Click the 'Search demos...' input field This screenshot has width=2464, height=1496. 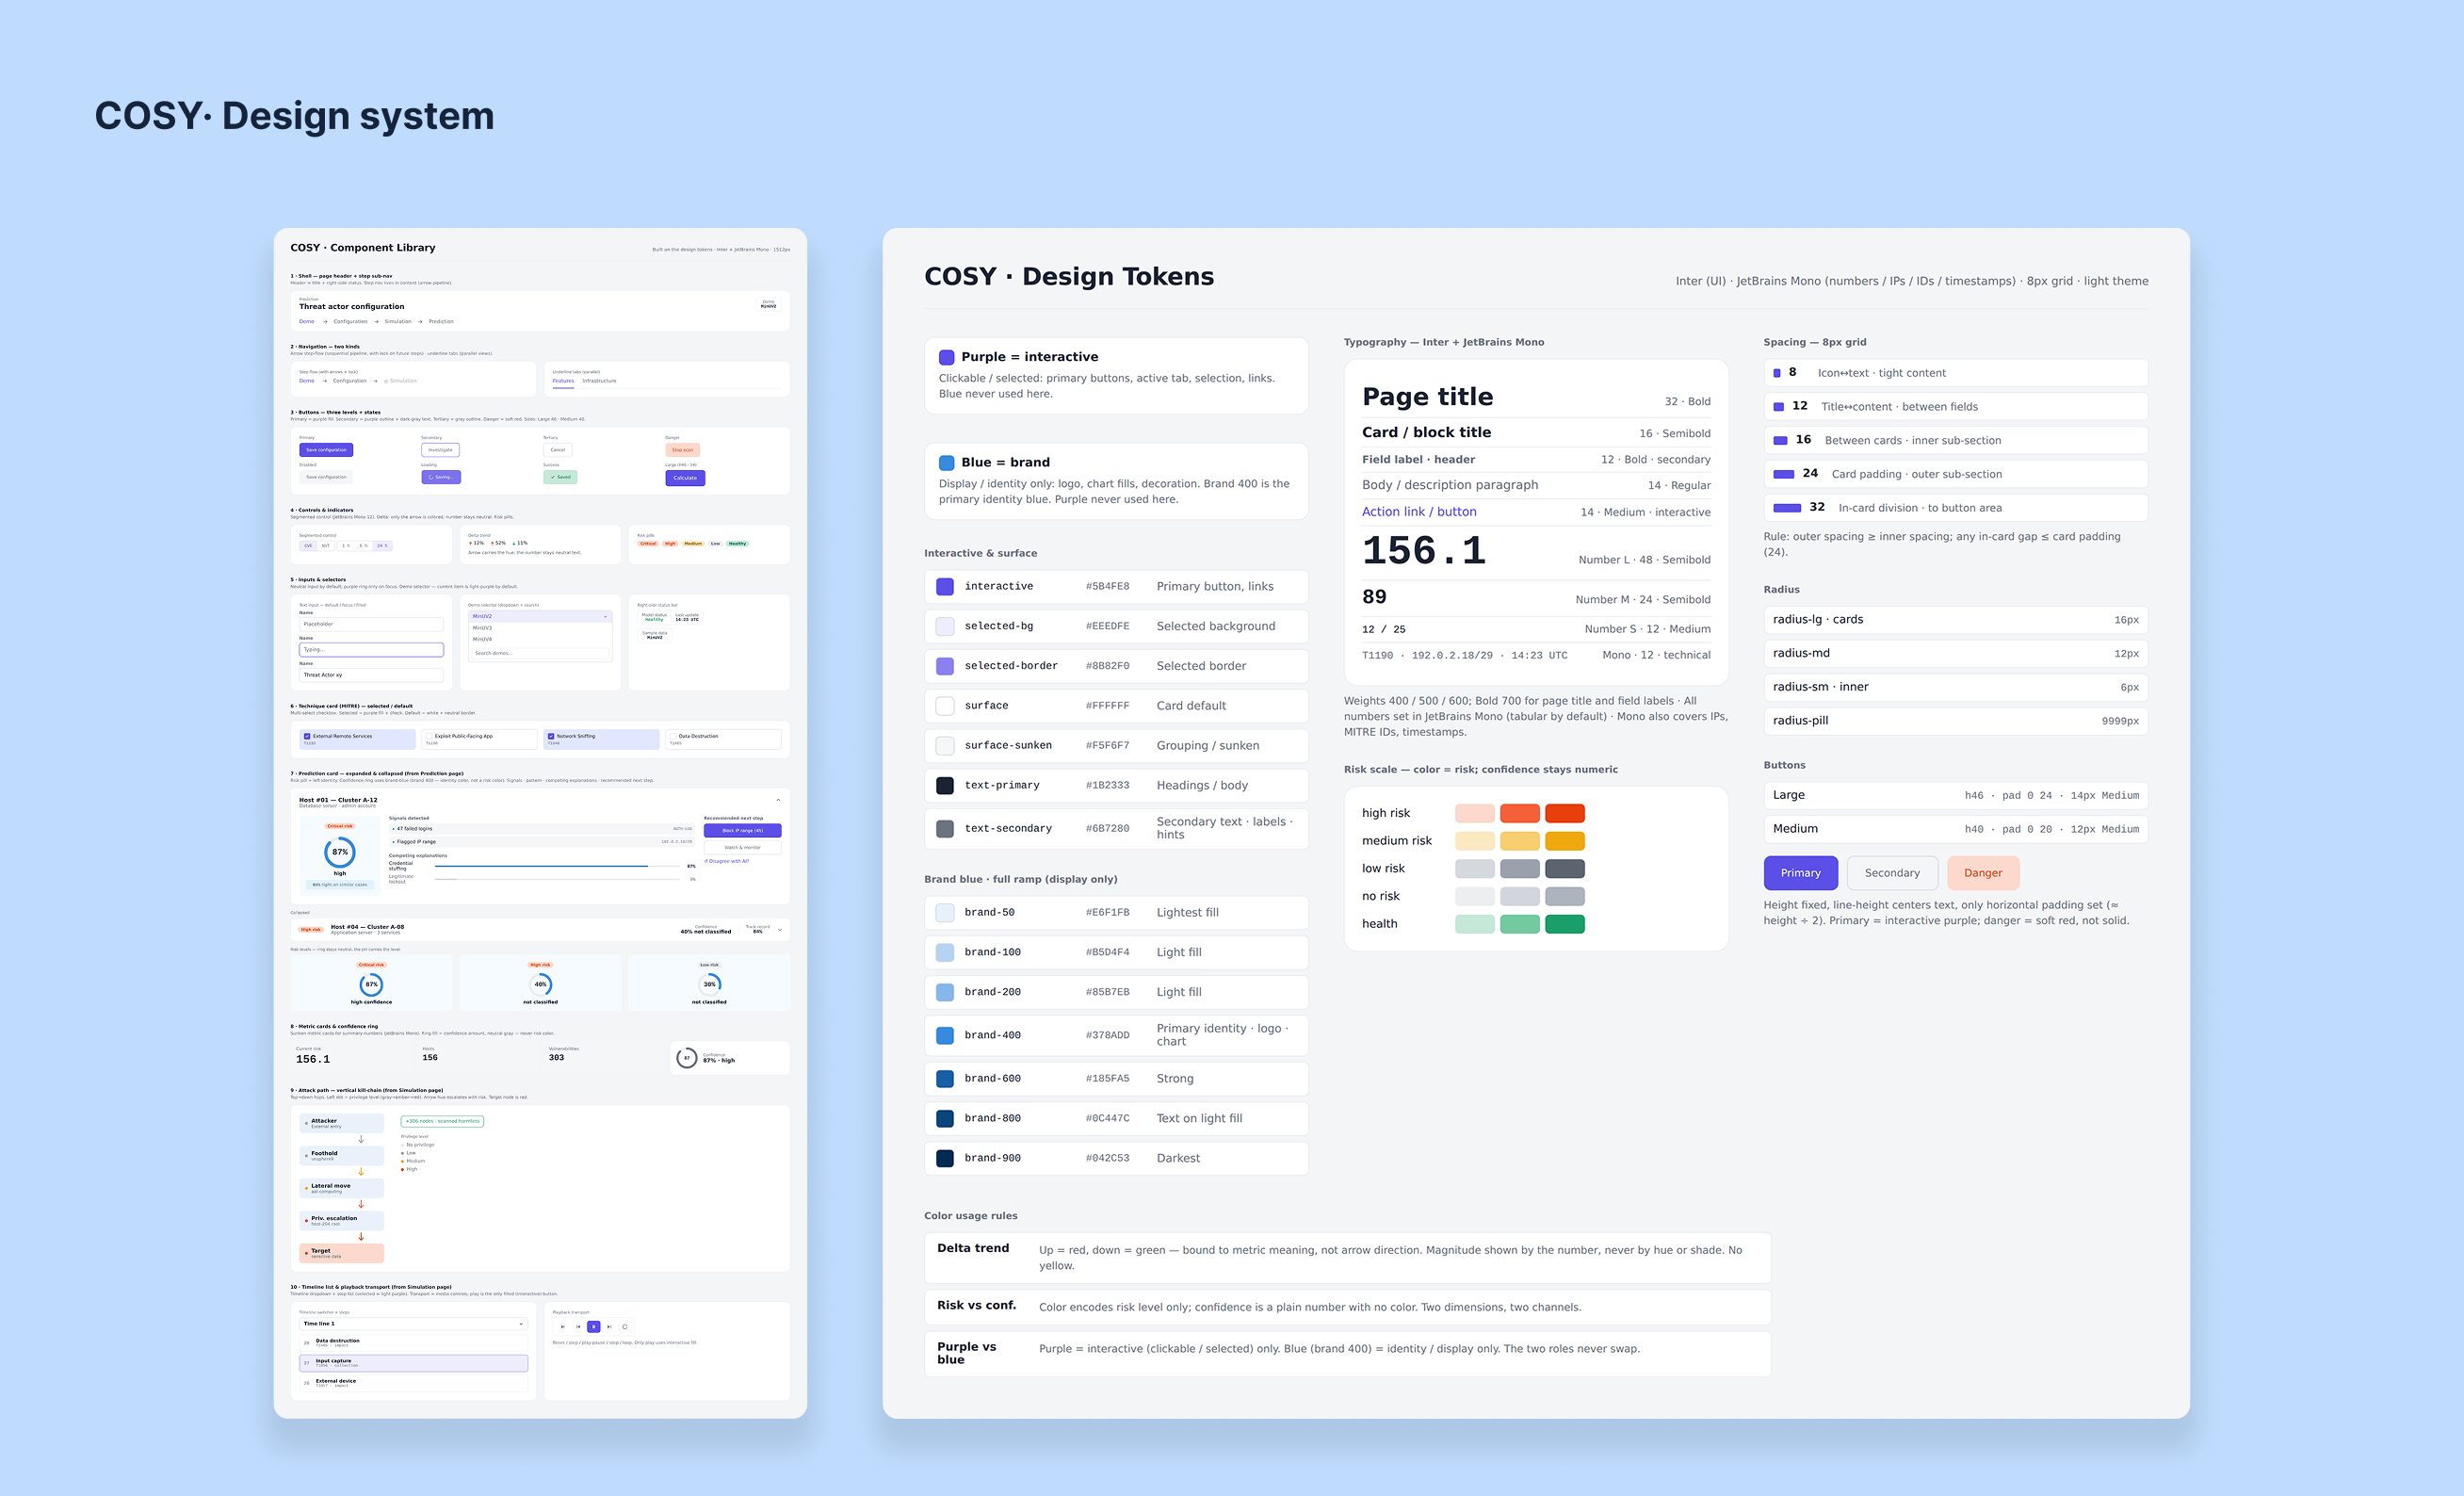541,654
